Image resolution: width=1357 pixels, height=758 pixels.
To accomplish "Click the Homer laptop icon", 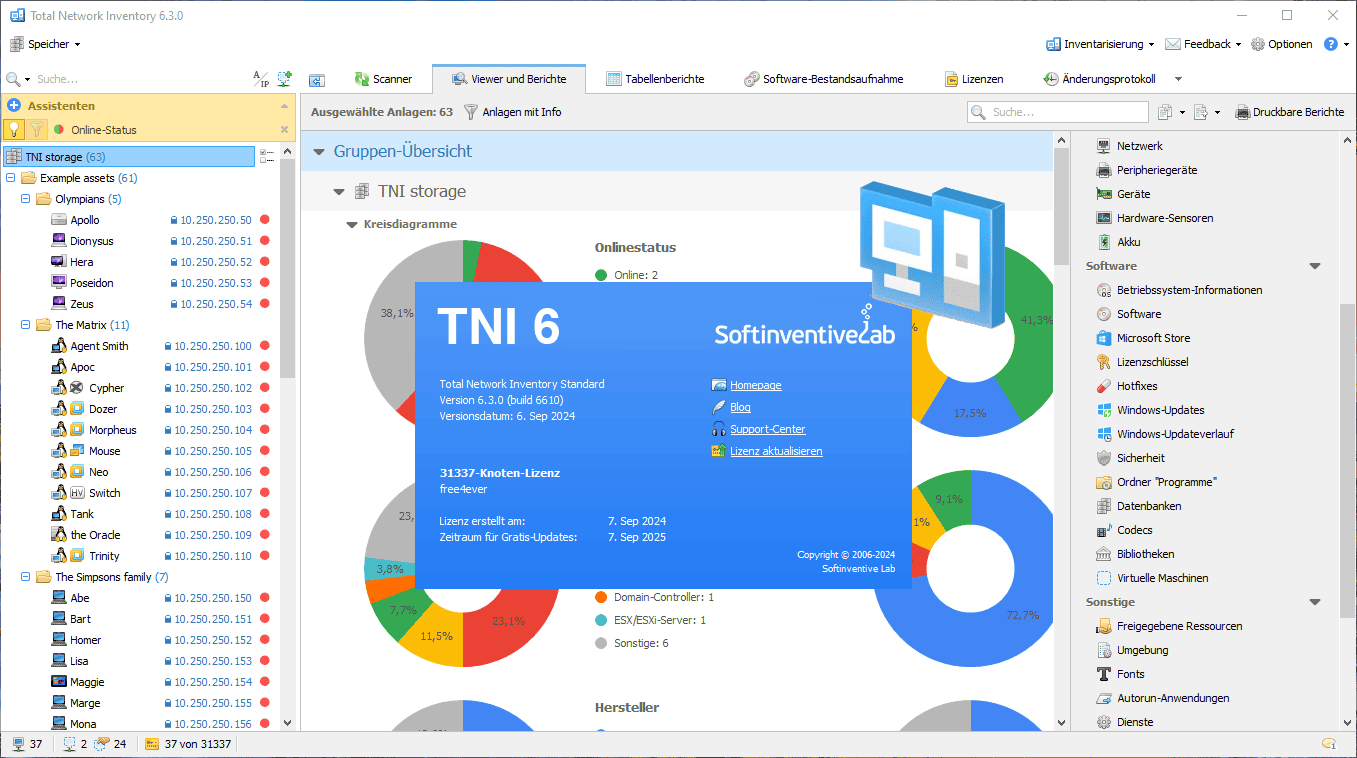I will [58, 640].
